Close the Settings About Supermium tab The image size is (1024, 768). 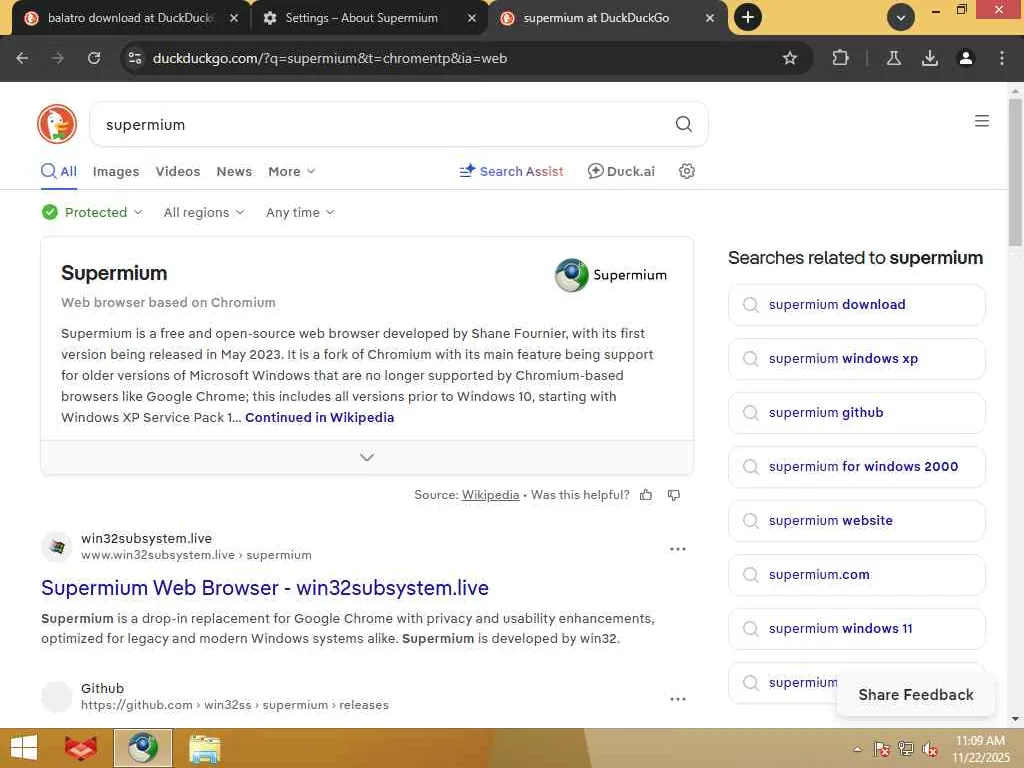pos(472,18)
